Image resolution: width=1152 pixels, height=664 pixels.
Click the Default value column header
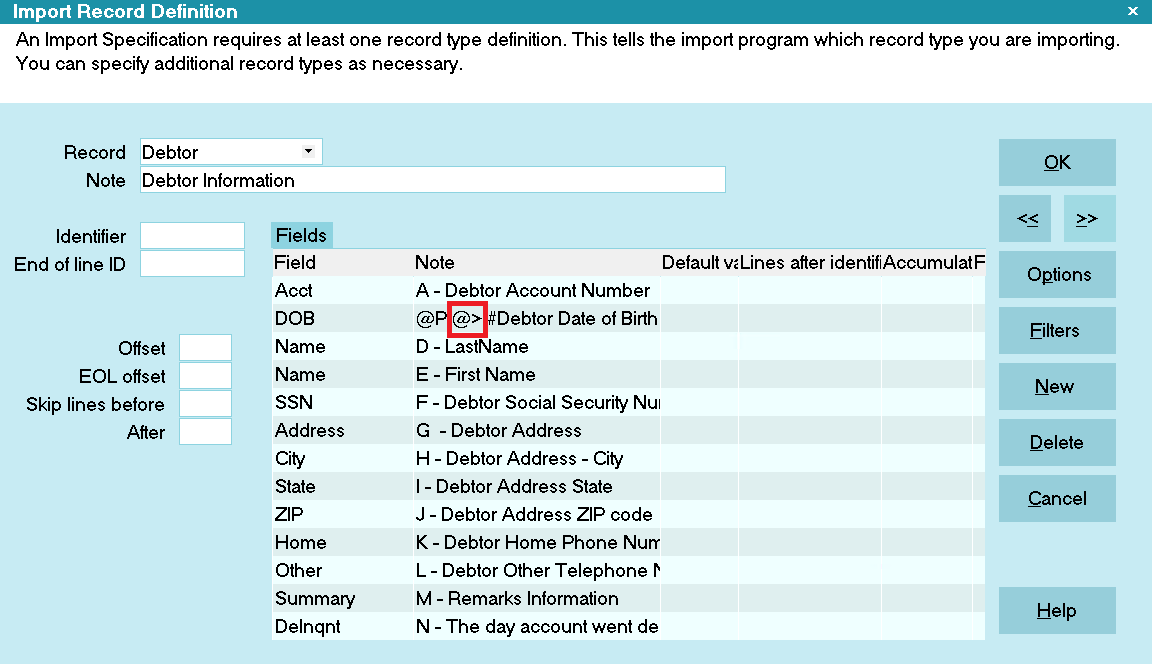click(x=699, y=262)
